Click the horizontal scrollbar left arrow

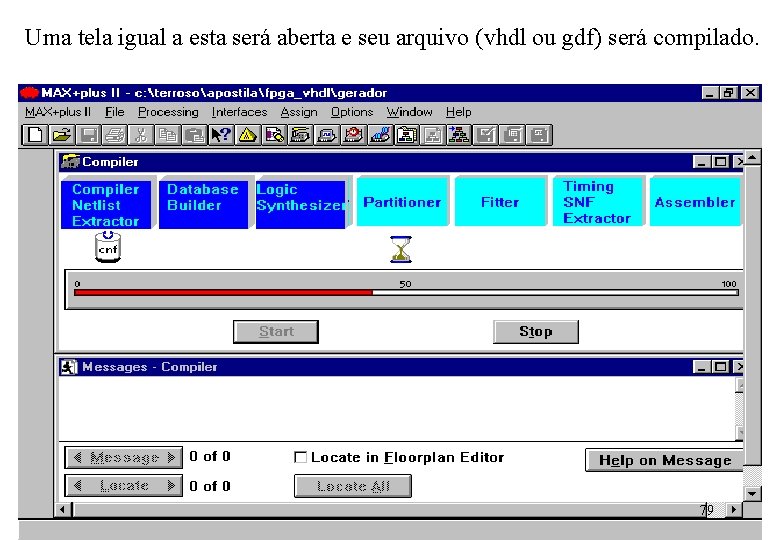pos(63,510)
